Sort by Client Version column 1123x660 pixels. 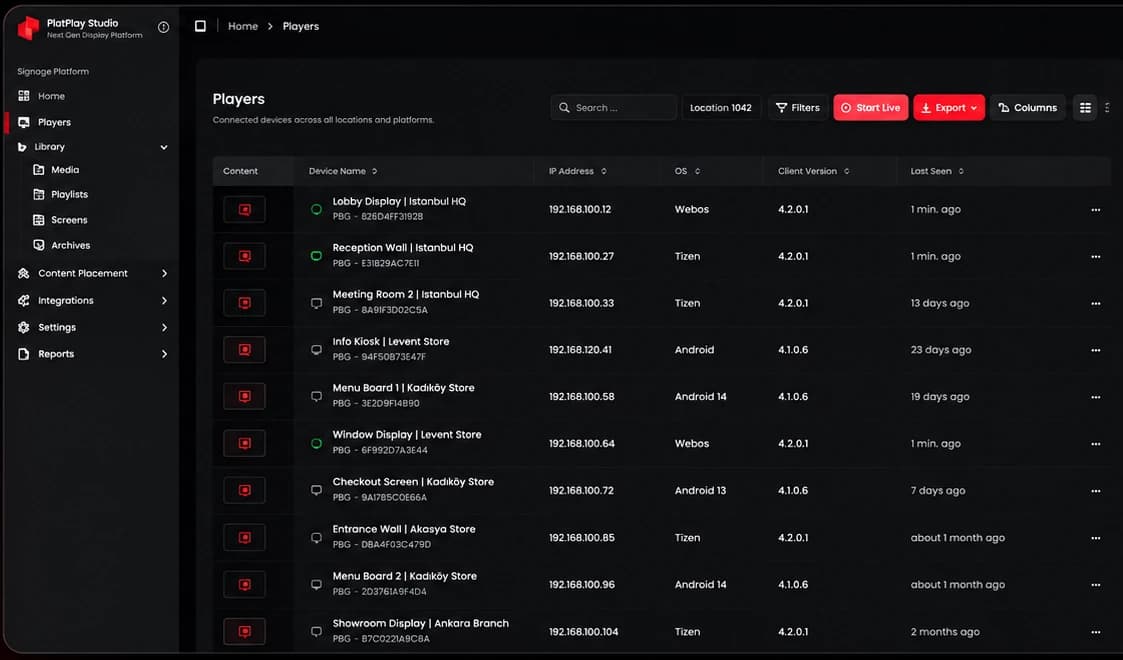point(814,171)
